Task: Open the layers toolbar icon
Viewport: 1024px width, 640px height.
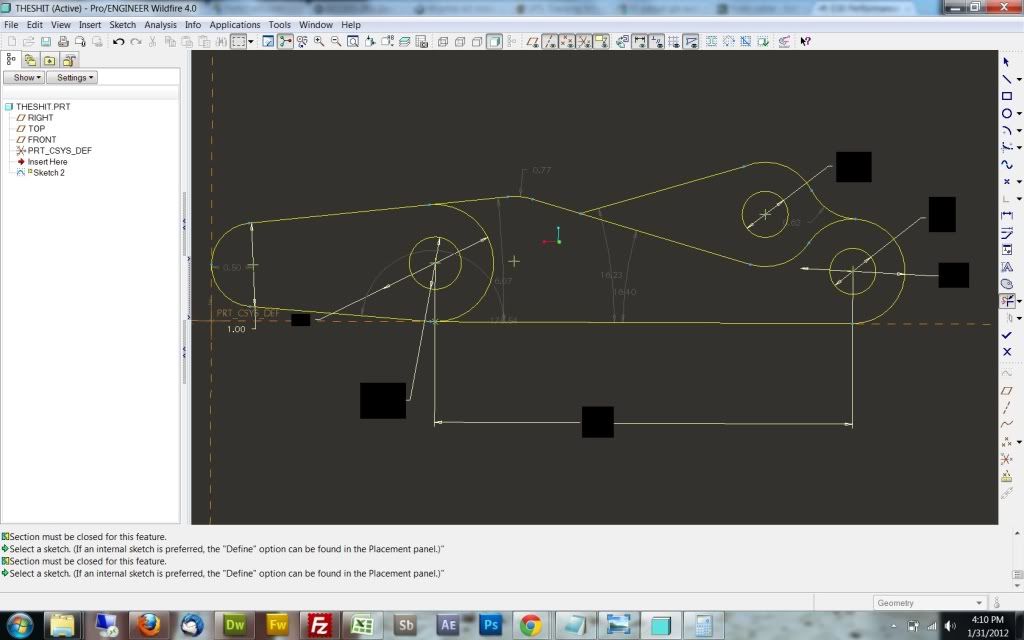Action: 404,41
